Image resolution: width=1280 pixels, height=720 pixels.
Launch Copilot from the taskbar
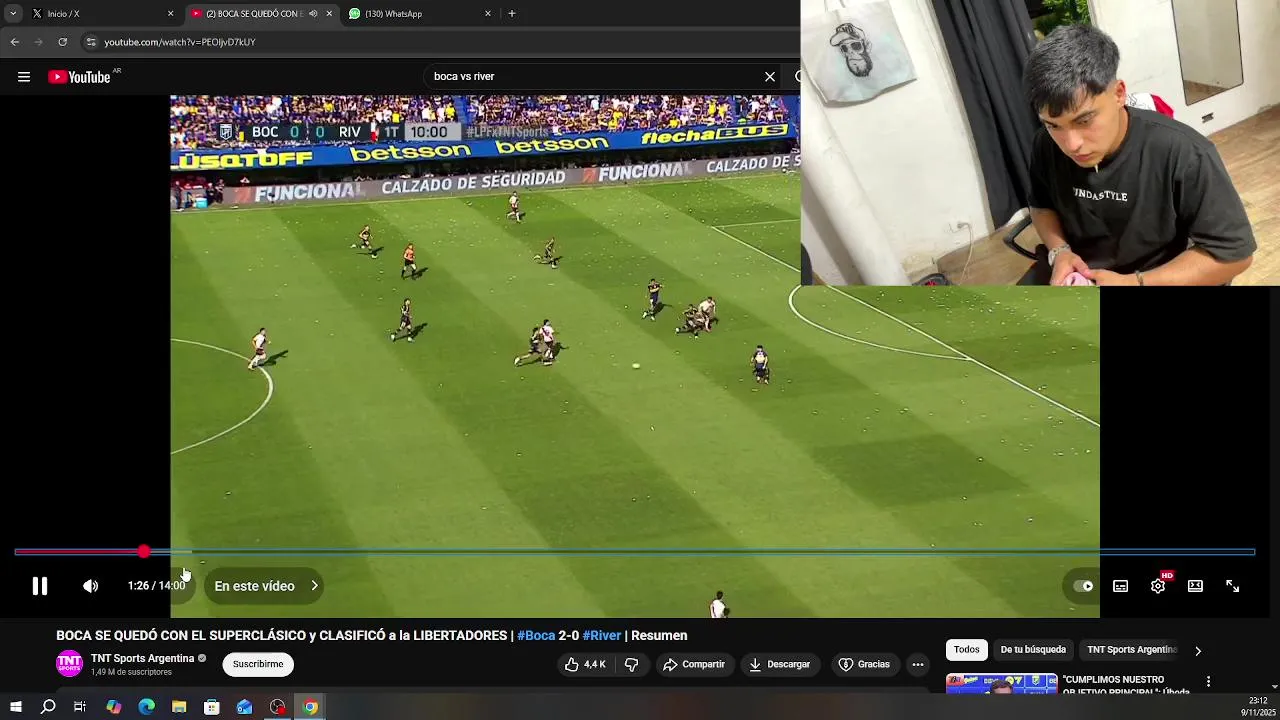114,707
